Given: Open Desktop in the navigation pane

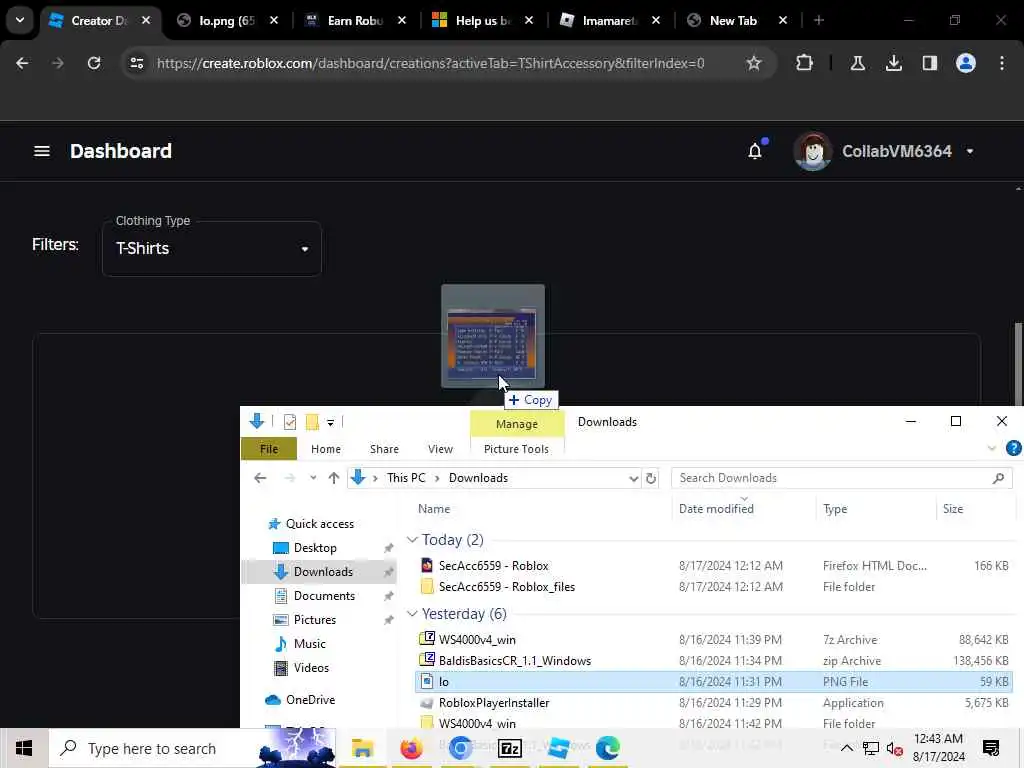Looking at the screenshot, I should [315, 548].
